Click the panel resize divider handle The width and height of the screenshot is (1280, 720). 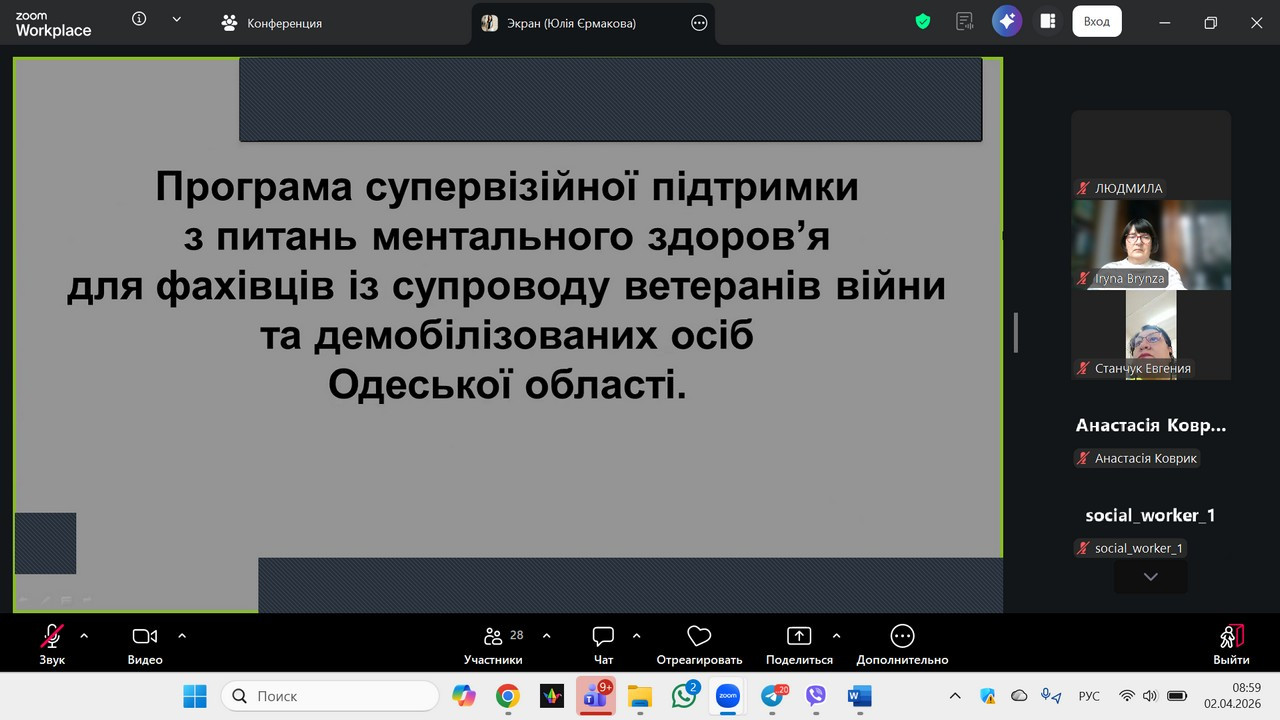[x=1016, y=332]
